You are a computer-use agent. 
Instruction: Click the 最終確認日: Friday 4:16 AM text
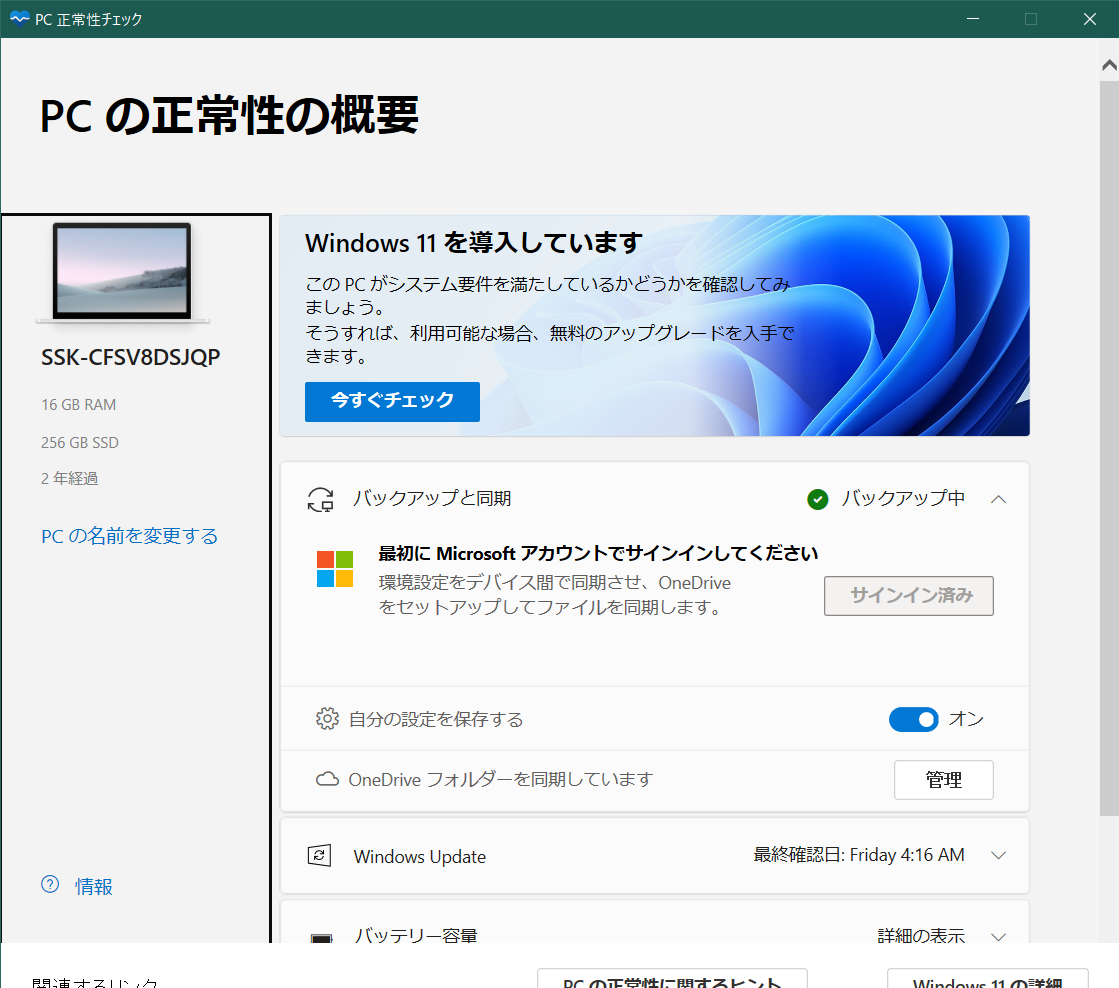pos(859,855)
